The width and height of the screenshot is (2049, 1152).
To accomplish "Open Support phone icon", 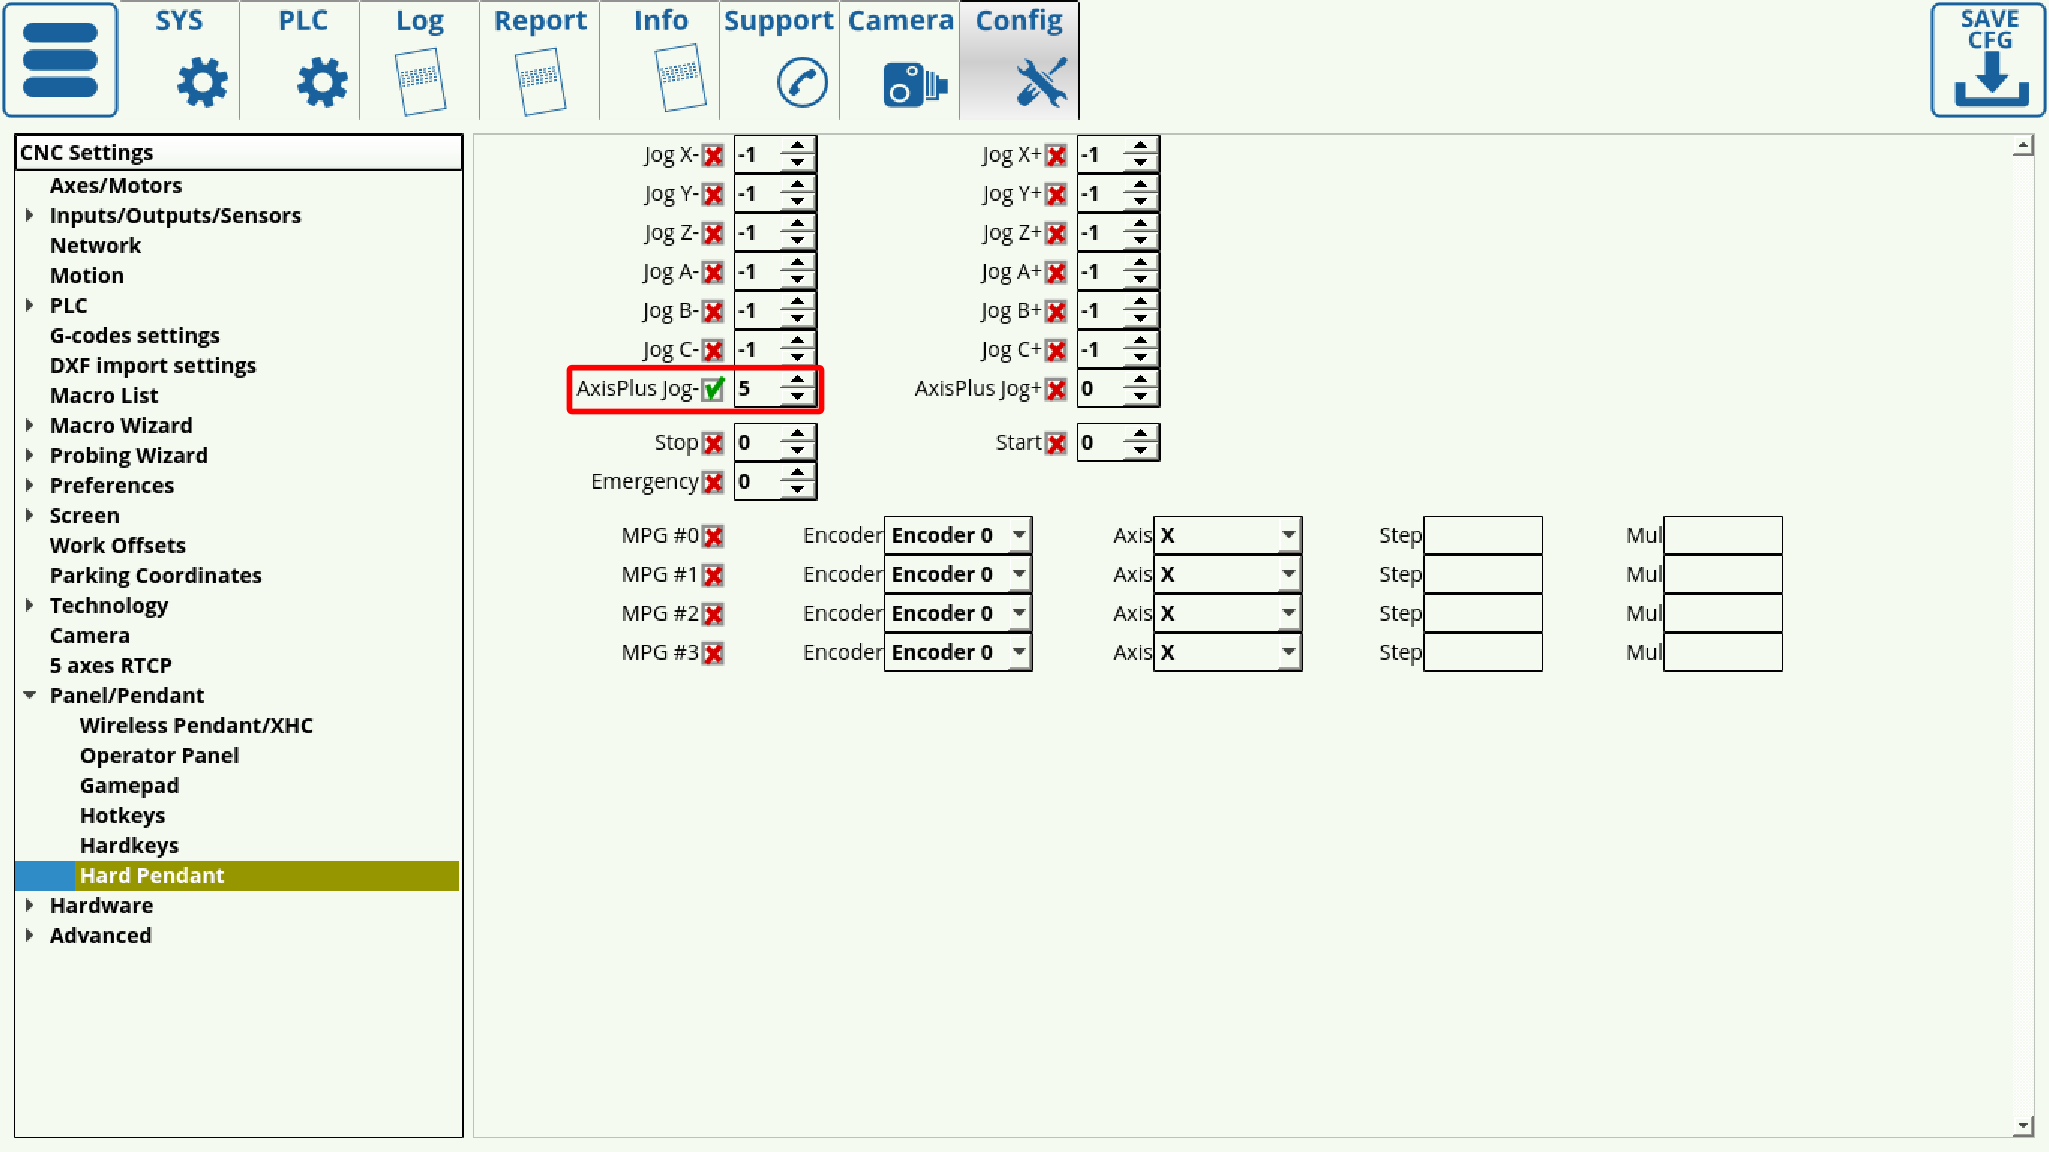I will pyautogui.click(x=801, y=82).
